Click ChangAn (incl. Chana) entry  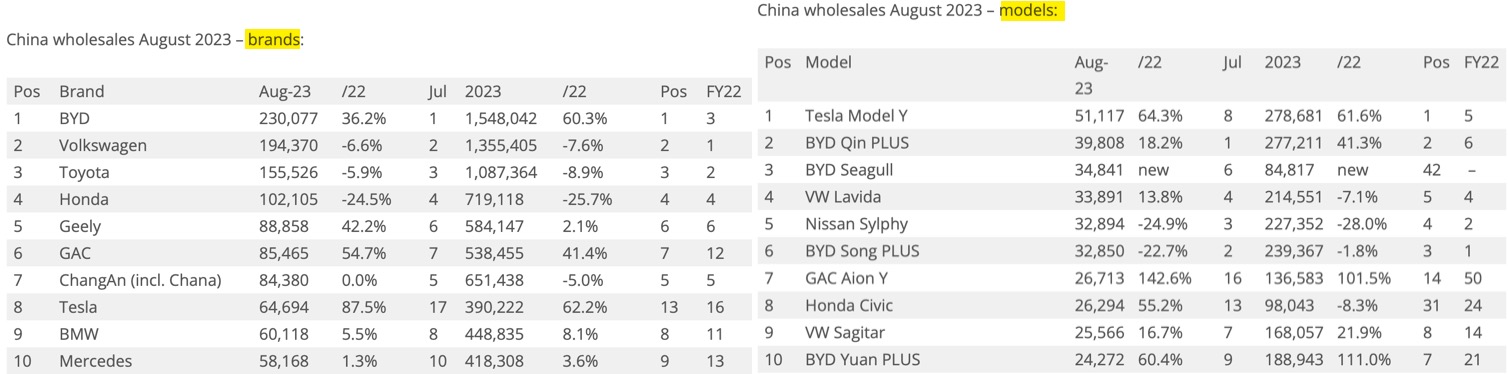pyautogui.click(x=140, y=280)
